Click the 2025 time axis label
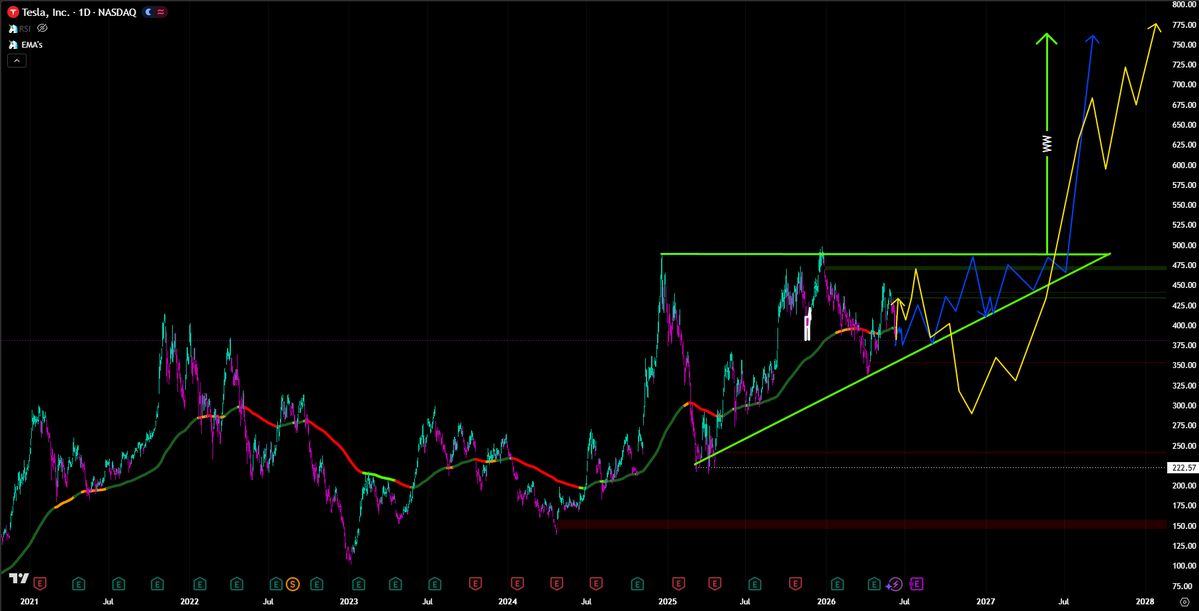This screenshot has height=611, width=1199. point(668,602)
